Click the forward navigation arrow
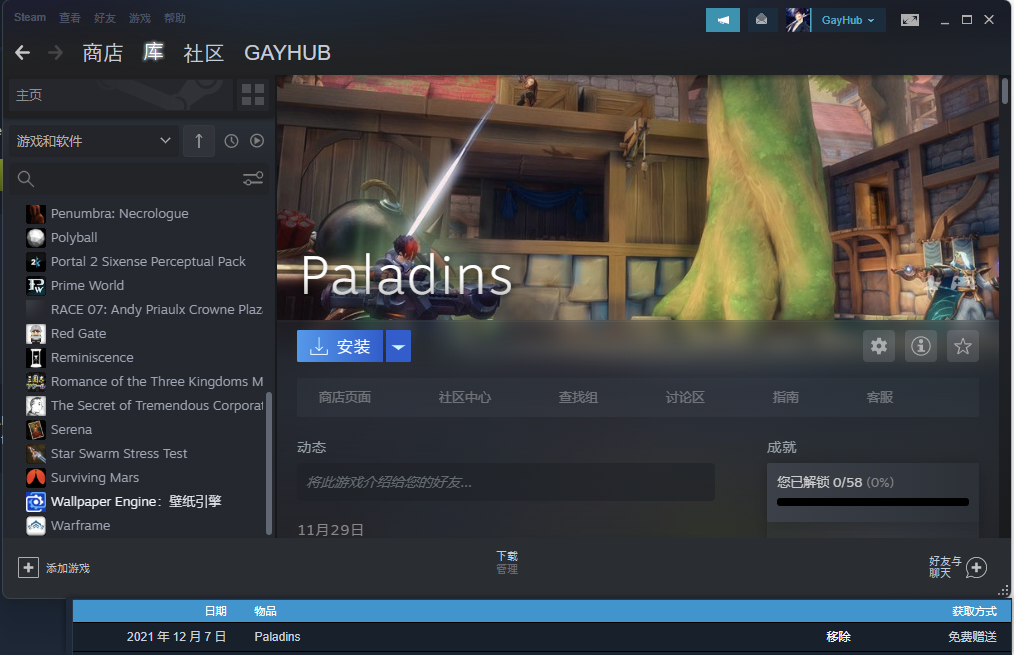Screen dimensions: 1014x655 [x=56, y=52]
